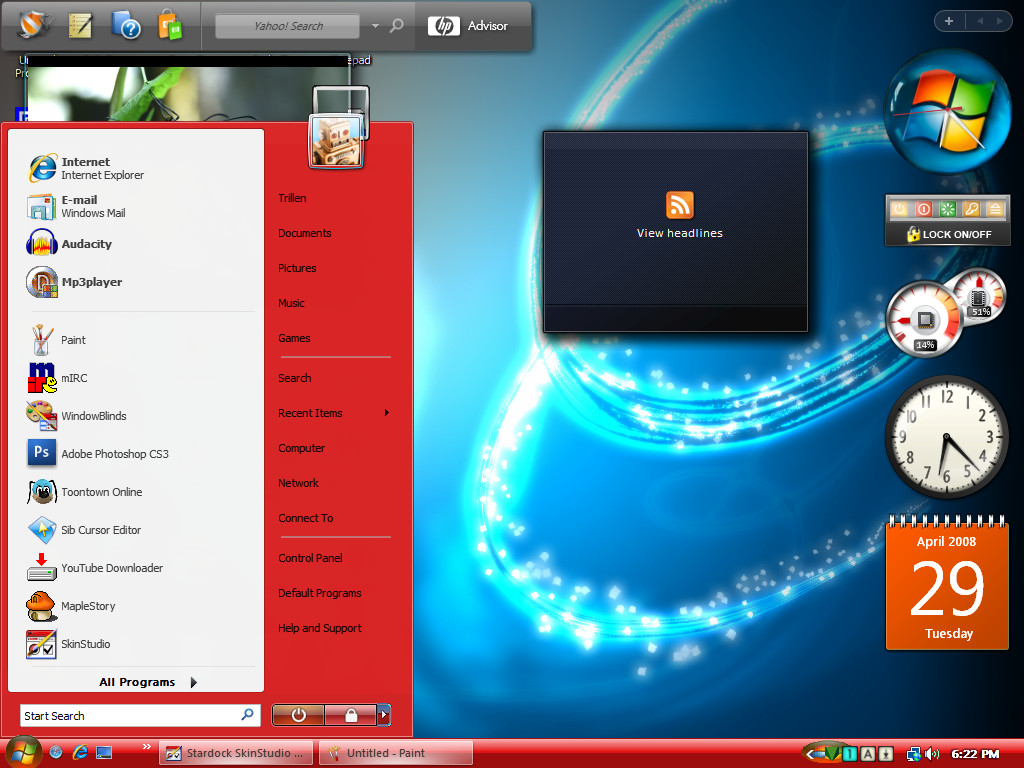
Task: Switch to Untitled - Paint taskbar button
Action: [396, 753]
